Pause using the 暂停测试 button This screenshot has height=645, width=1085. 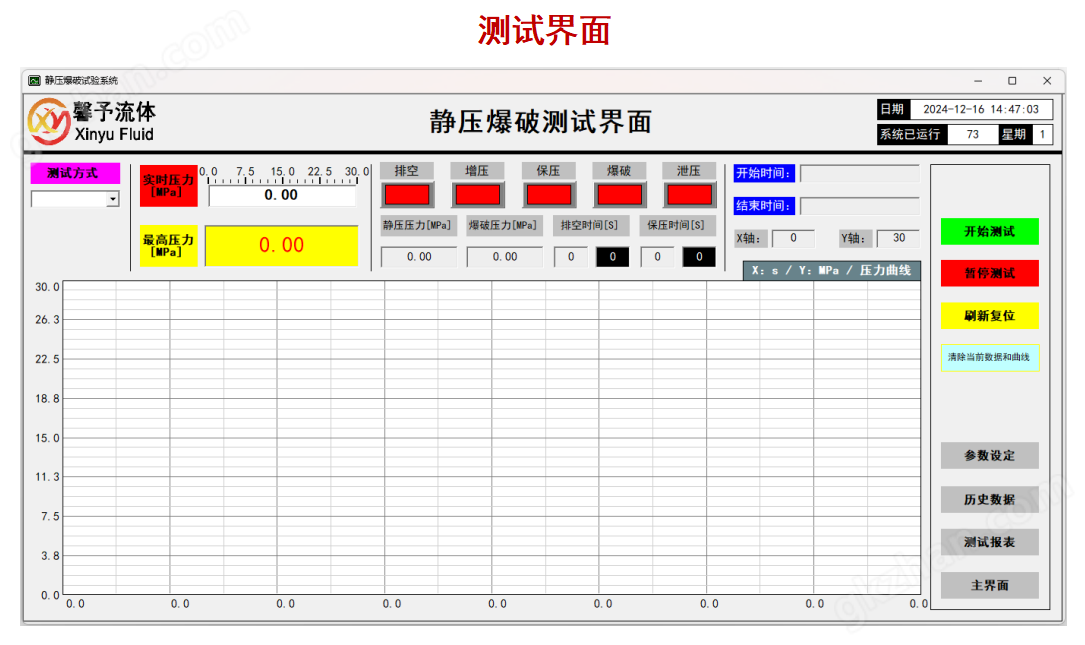(x=990, y=273)
